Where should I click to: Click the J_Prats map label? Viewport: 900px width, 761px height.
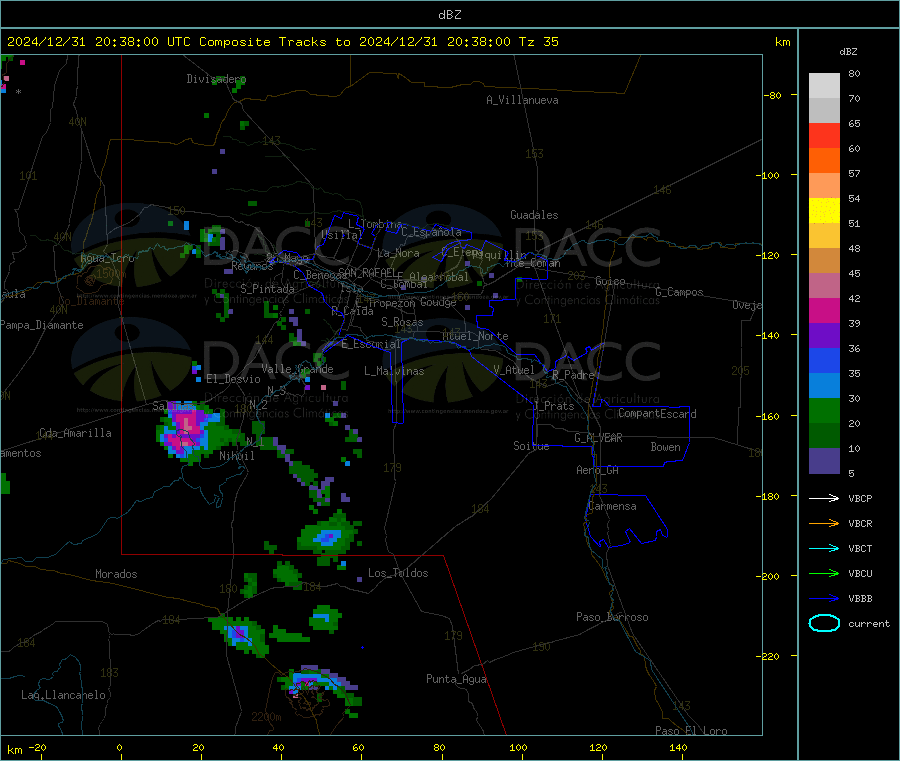click(554, 406)
